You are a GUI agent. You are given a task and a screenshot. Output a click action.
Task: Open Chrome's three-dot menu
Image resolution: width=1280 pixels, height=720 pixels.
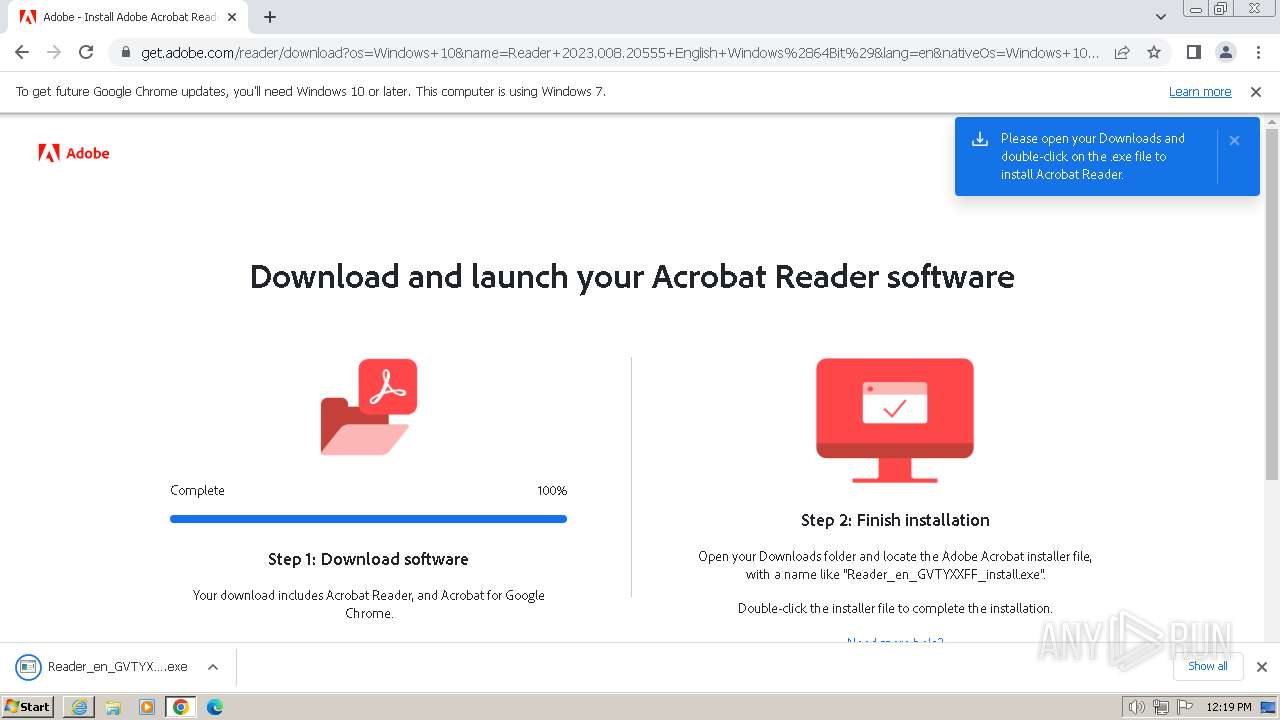pyautogui.click(x=1258, y=52)
